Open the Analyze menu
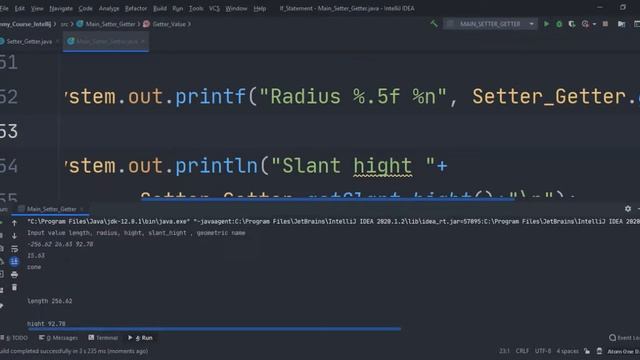640x360 pixels. click(x=109, y=8)
